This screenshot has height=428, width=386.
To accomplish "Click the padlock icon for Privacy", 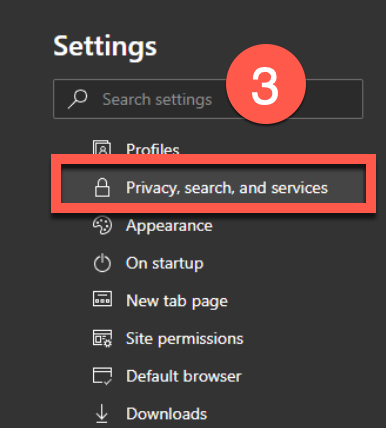I will point(102,187).
